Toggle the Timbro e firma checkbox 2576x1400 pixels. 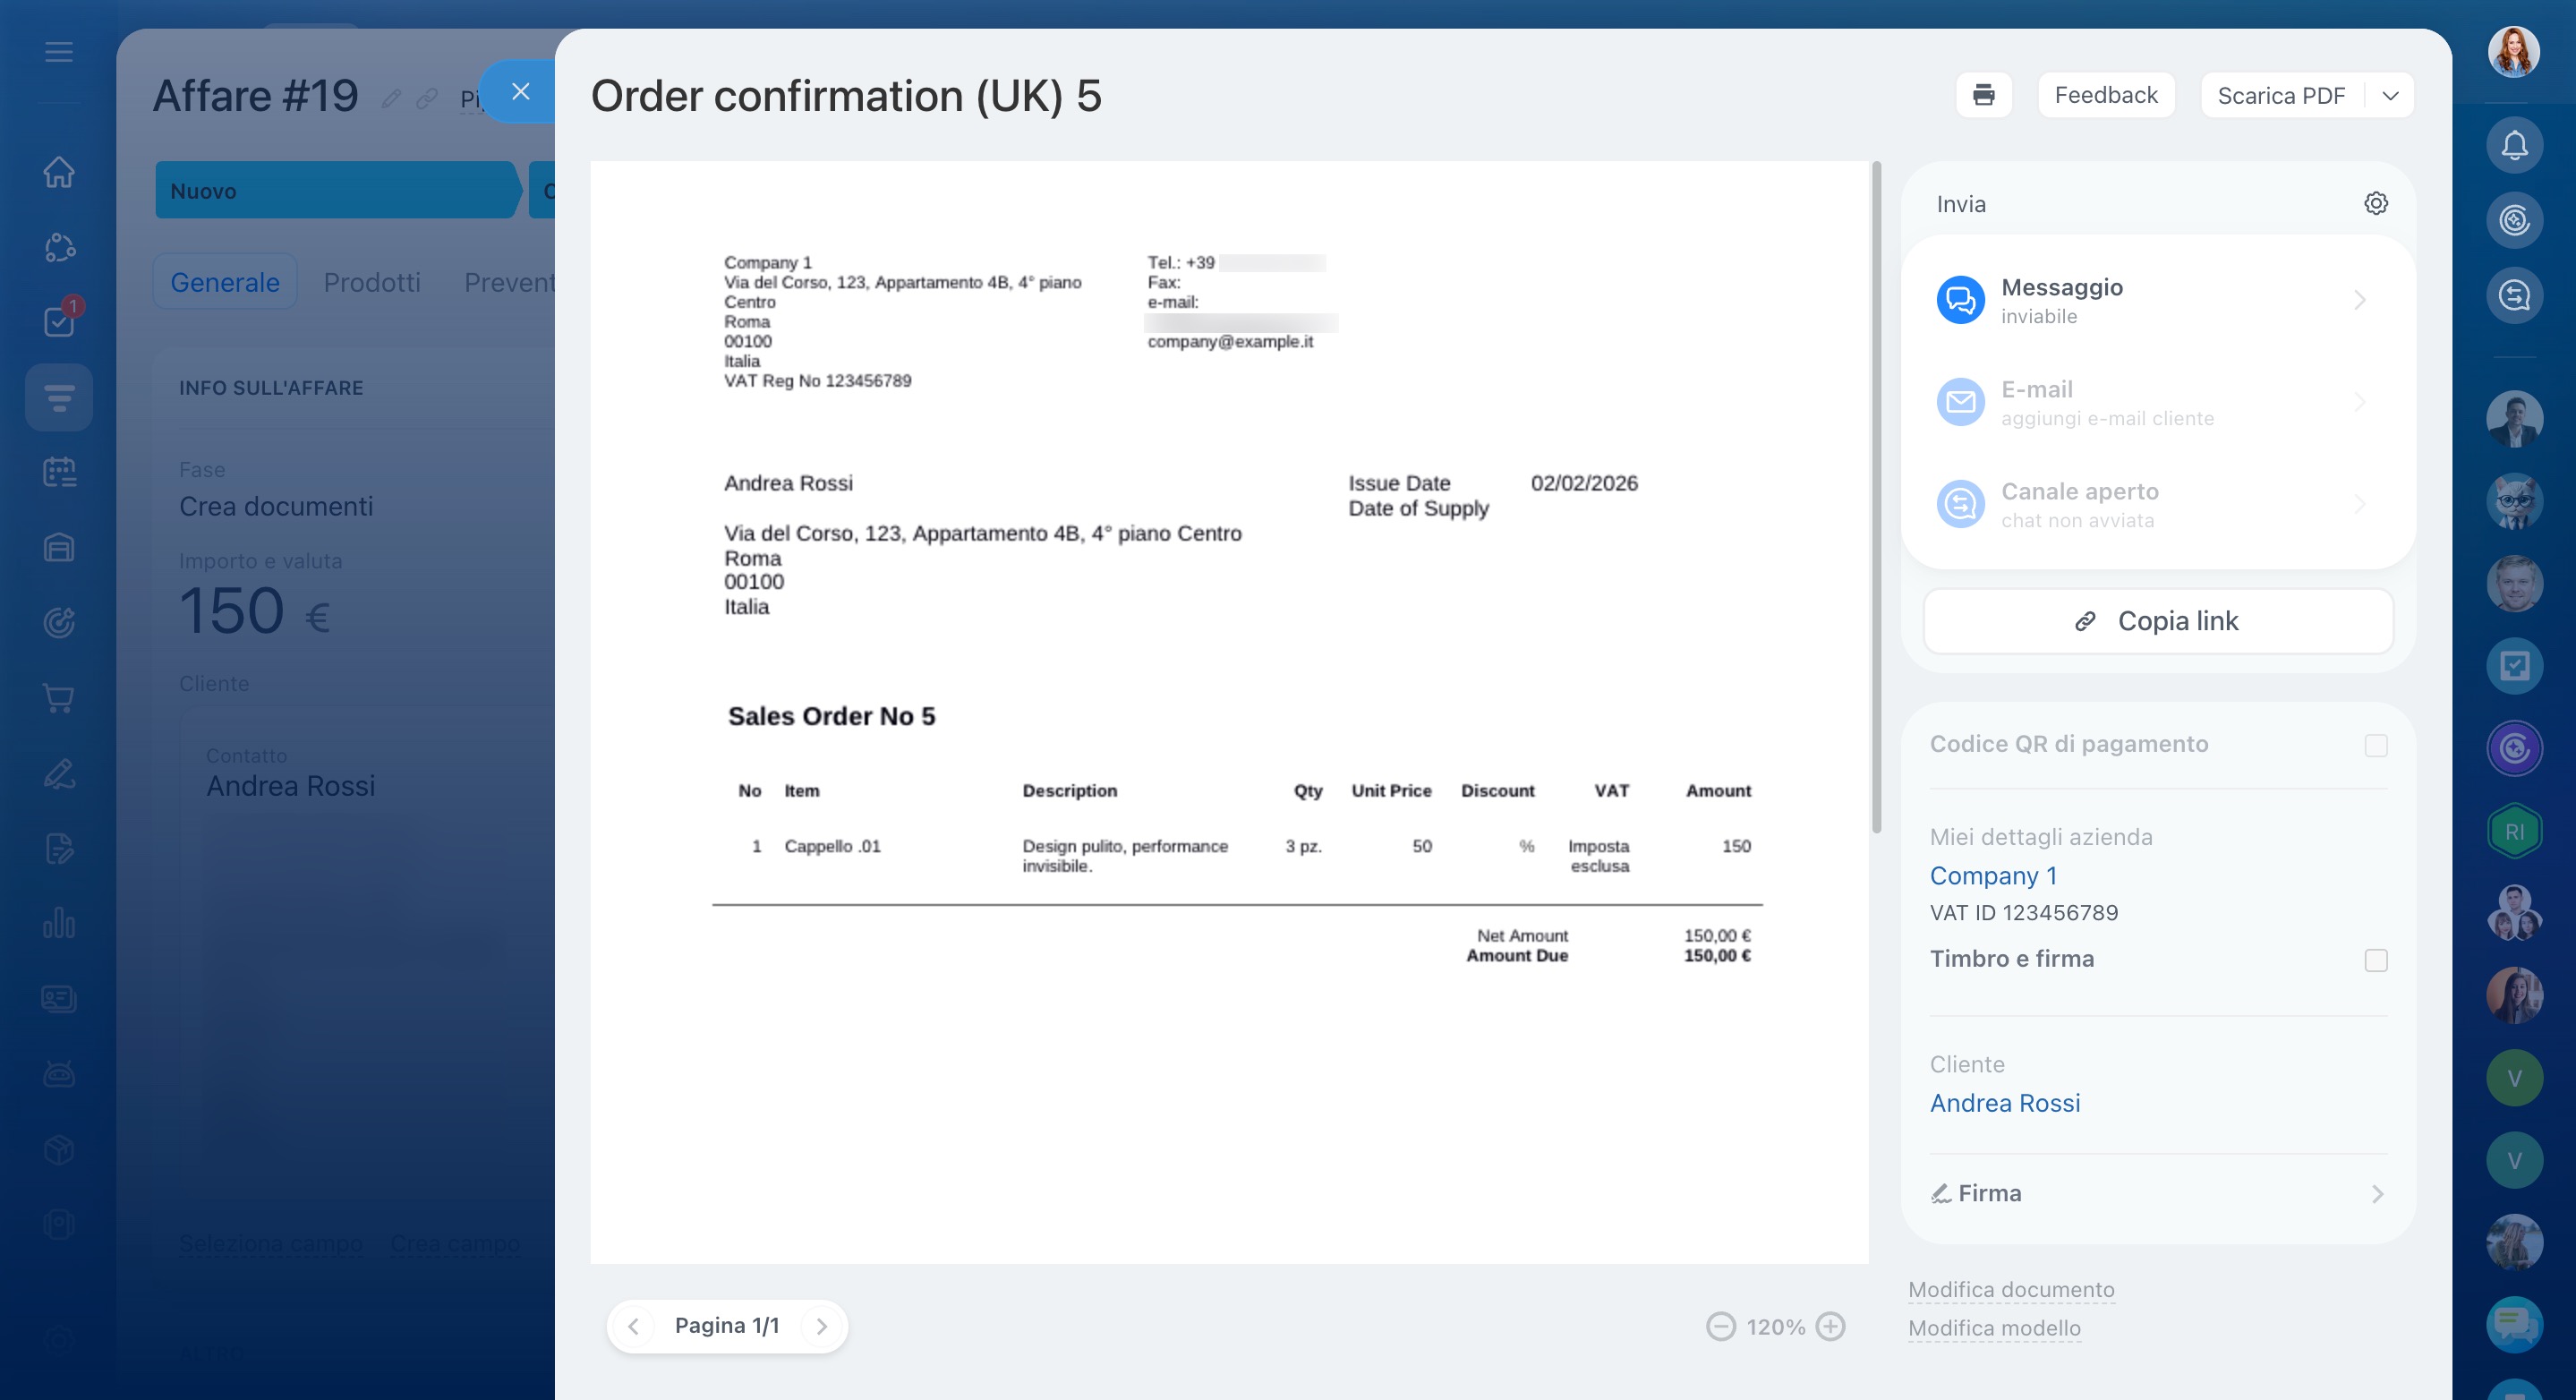(x=2375, y=960)
